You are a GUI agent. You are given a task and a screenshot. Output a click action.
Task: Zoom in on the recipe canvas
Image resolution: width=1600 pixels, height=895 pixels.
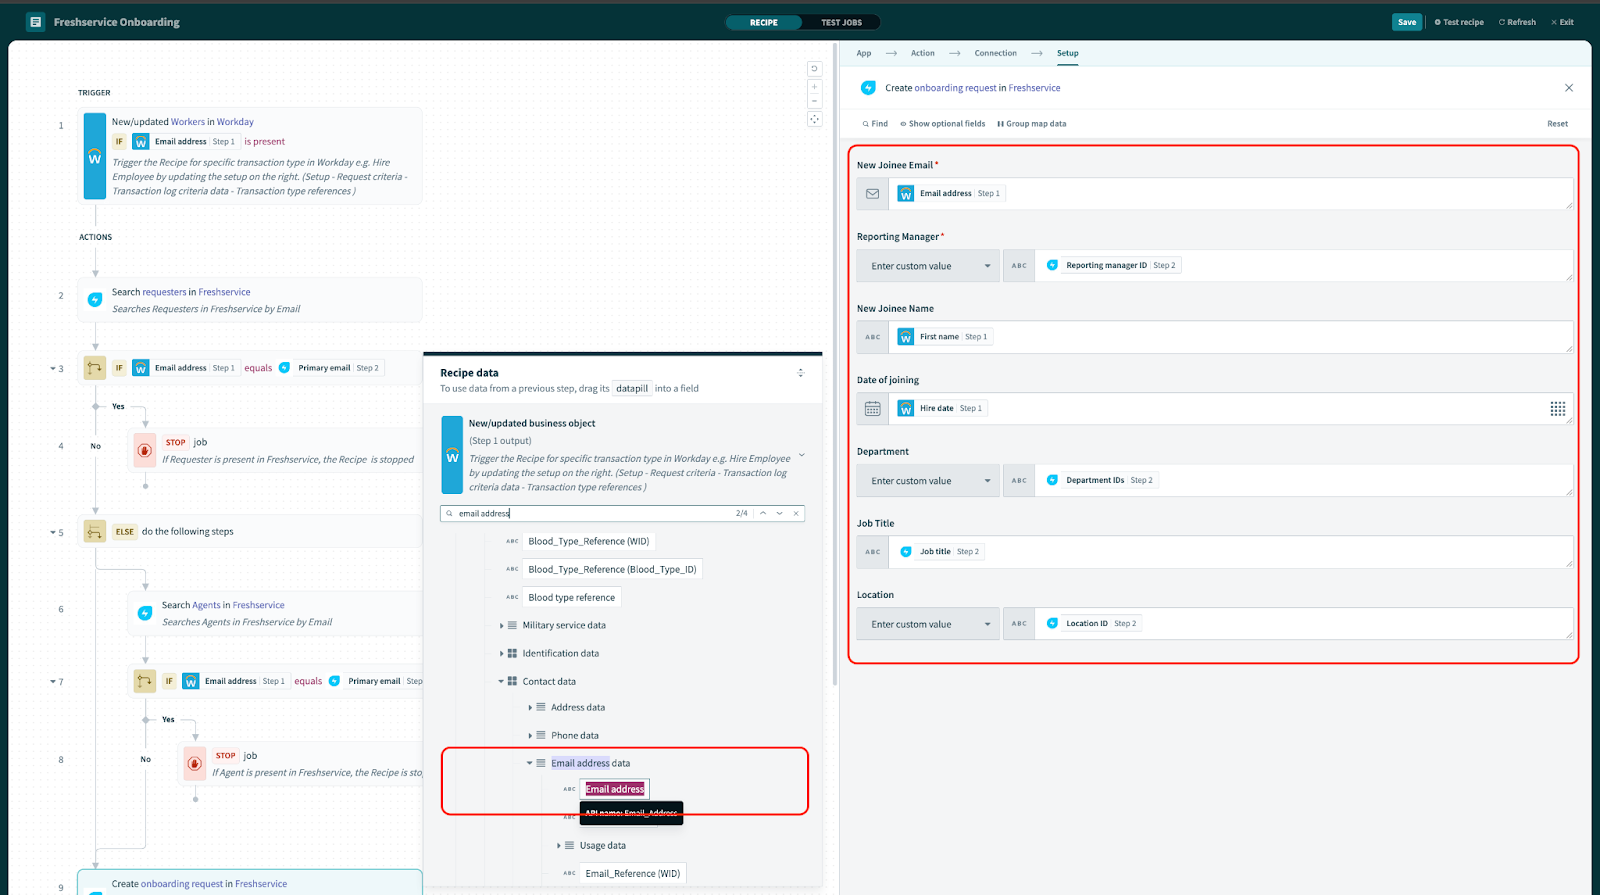[x=814, y=87]
